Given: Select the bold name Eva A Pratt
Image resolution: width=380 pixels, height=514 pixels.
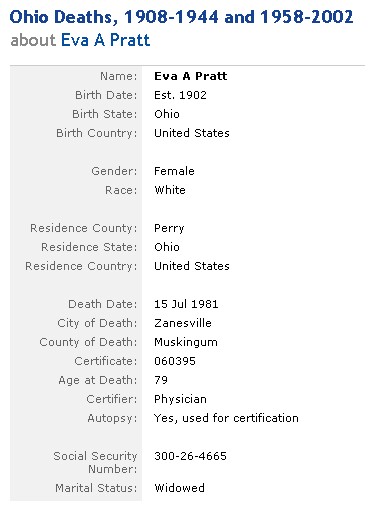Looking at the screenshot, I should point(190,76).
